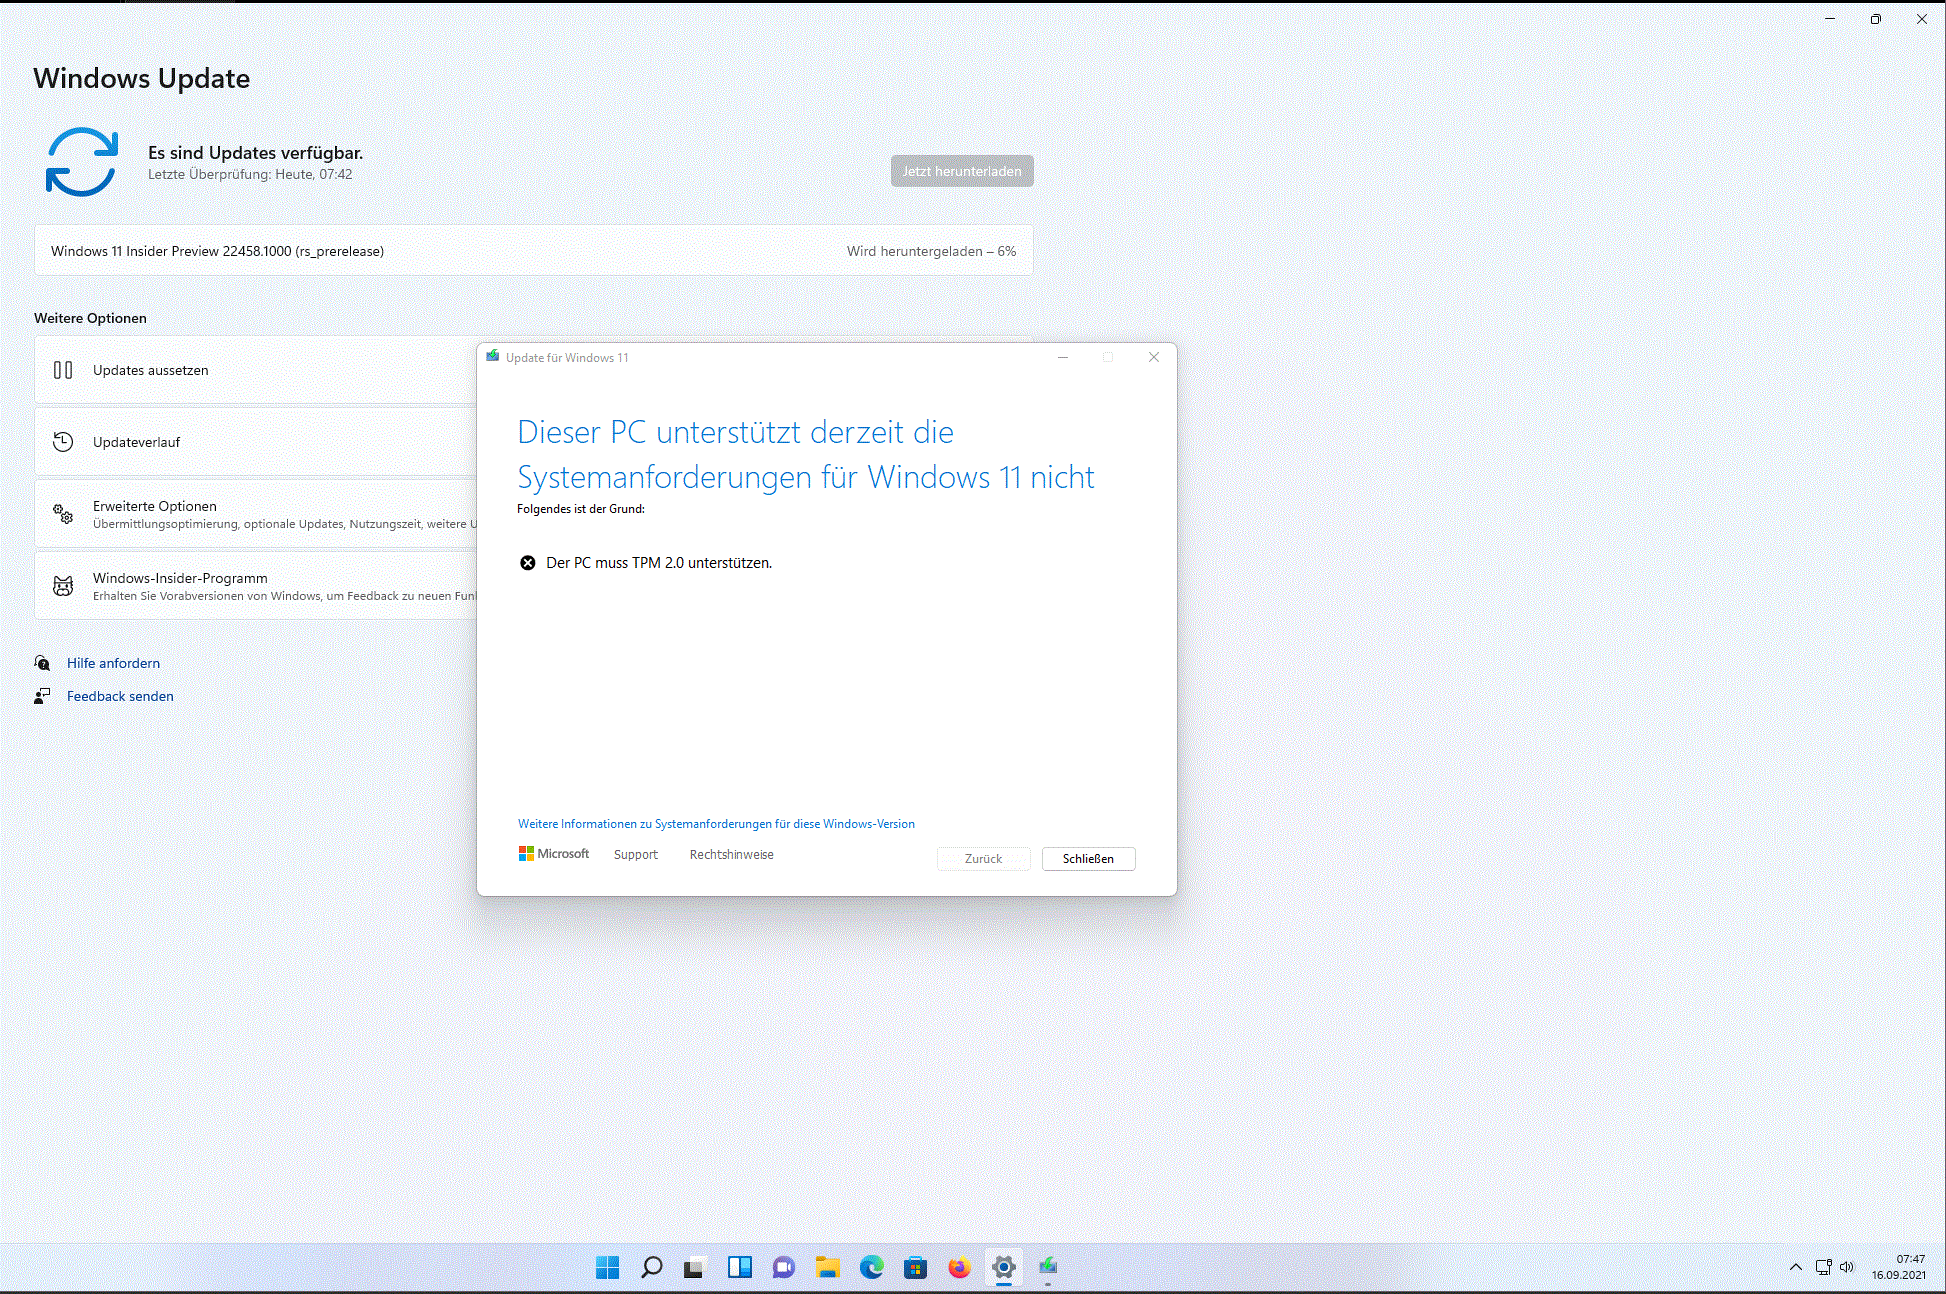This screenshot has width=1946, height=1294.
Task: Click the gears icon for Erweiterte Optionen
Action: coord(63,514)
